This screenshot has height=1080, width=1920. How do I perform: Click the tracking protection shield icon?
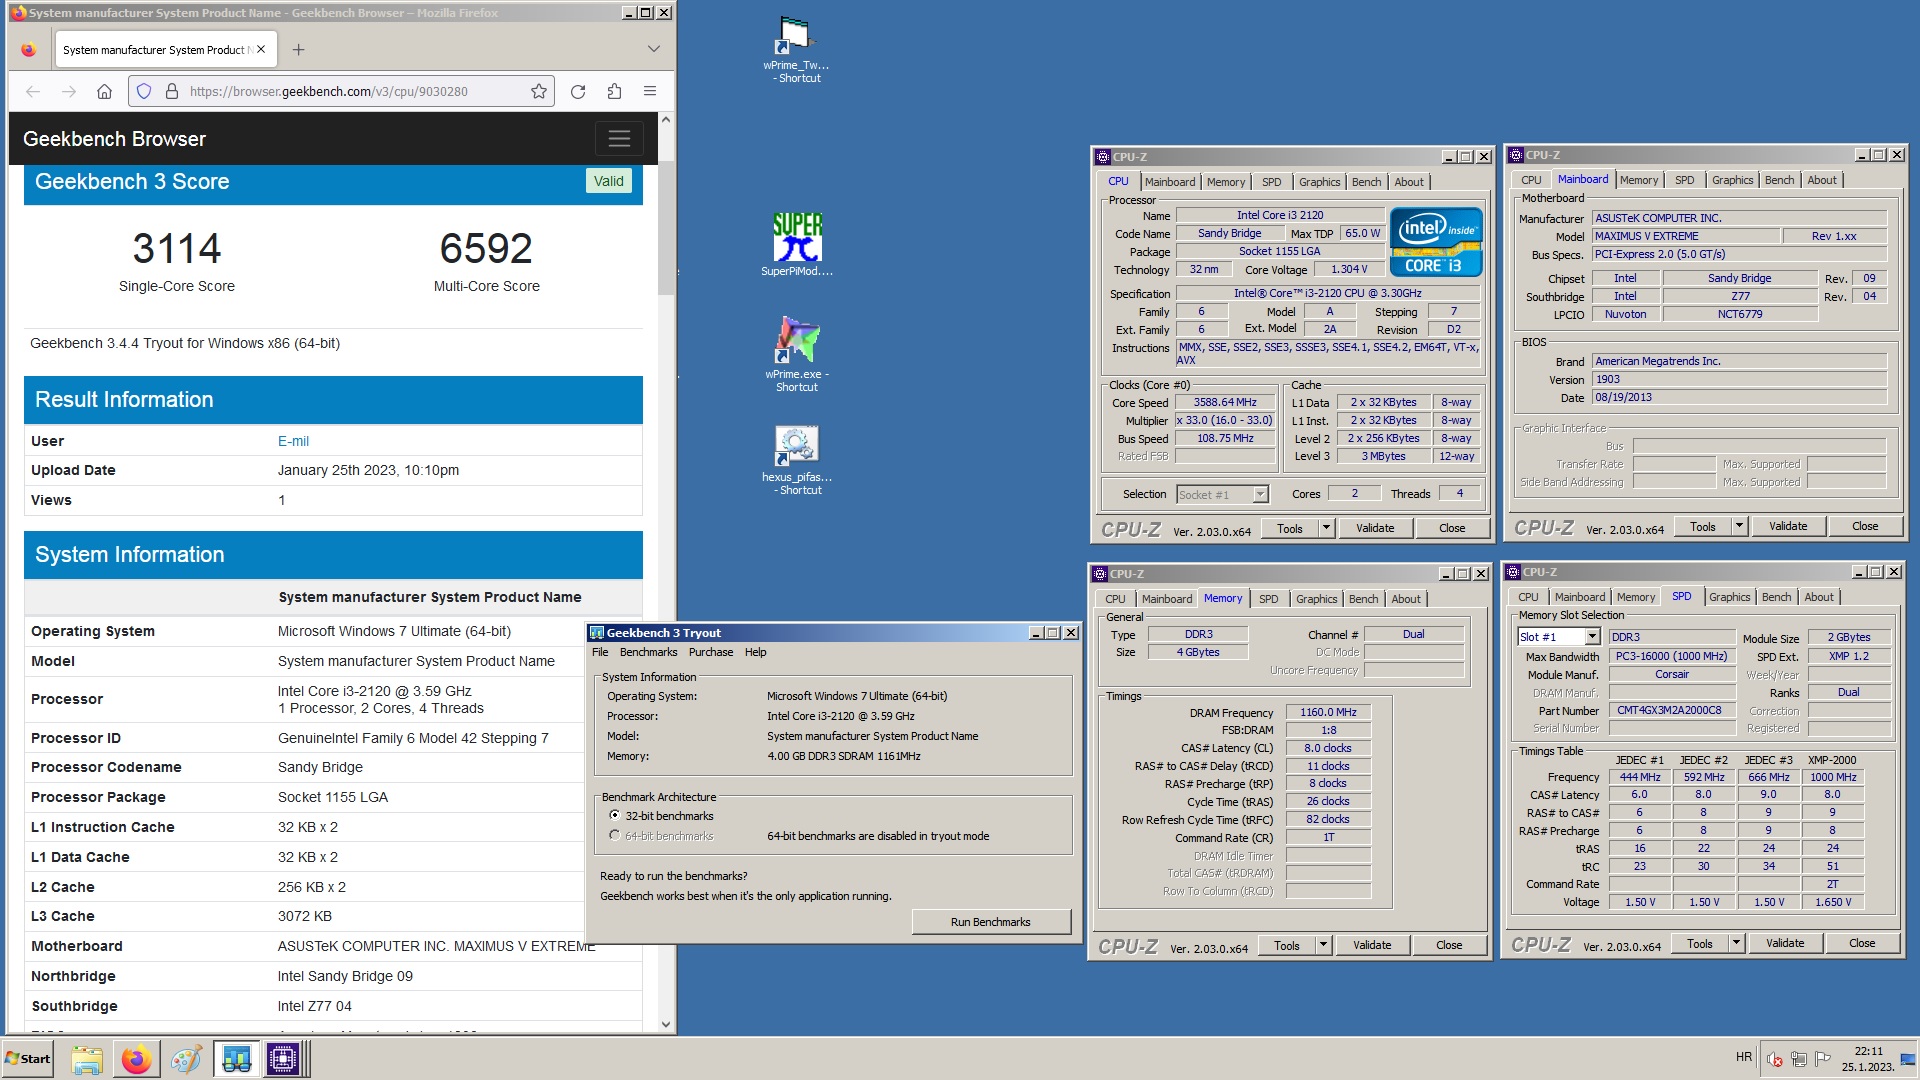click(x=144, y=91)
